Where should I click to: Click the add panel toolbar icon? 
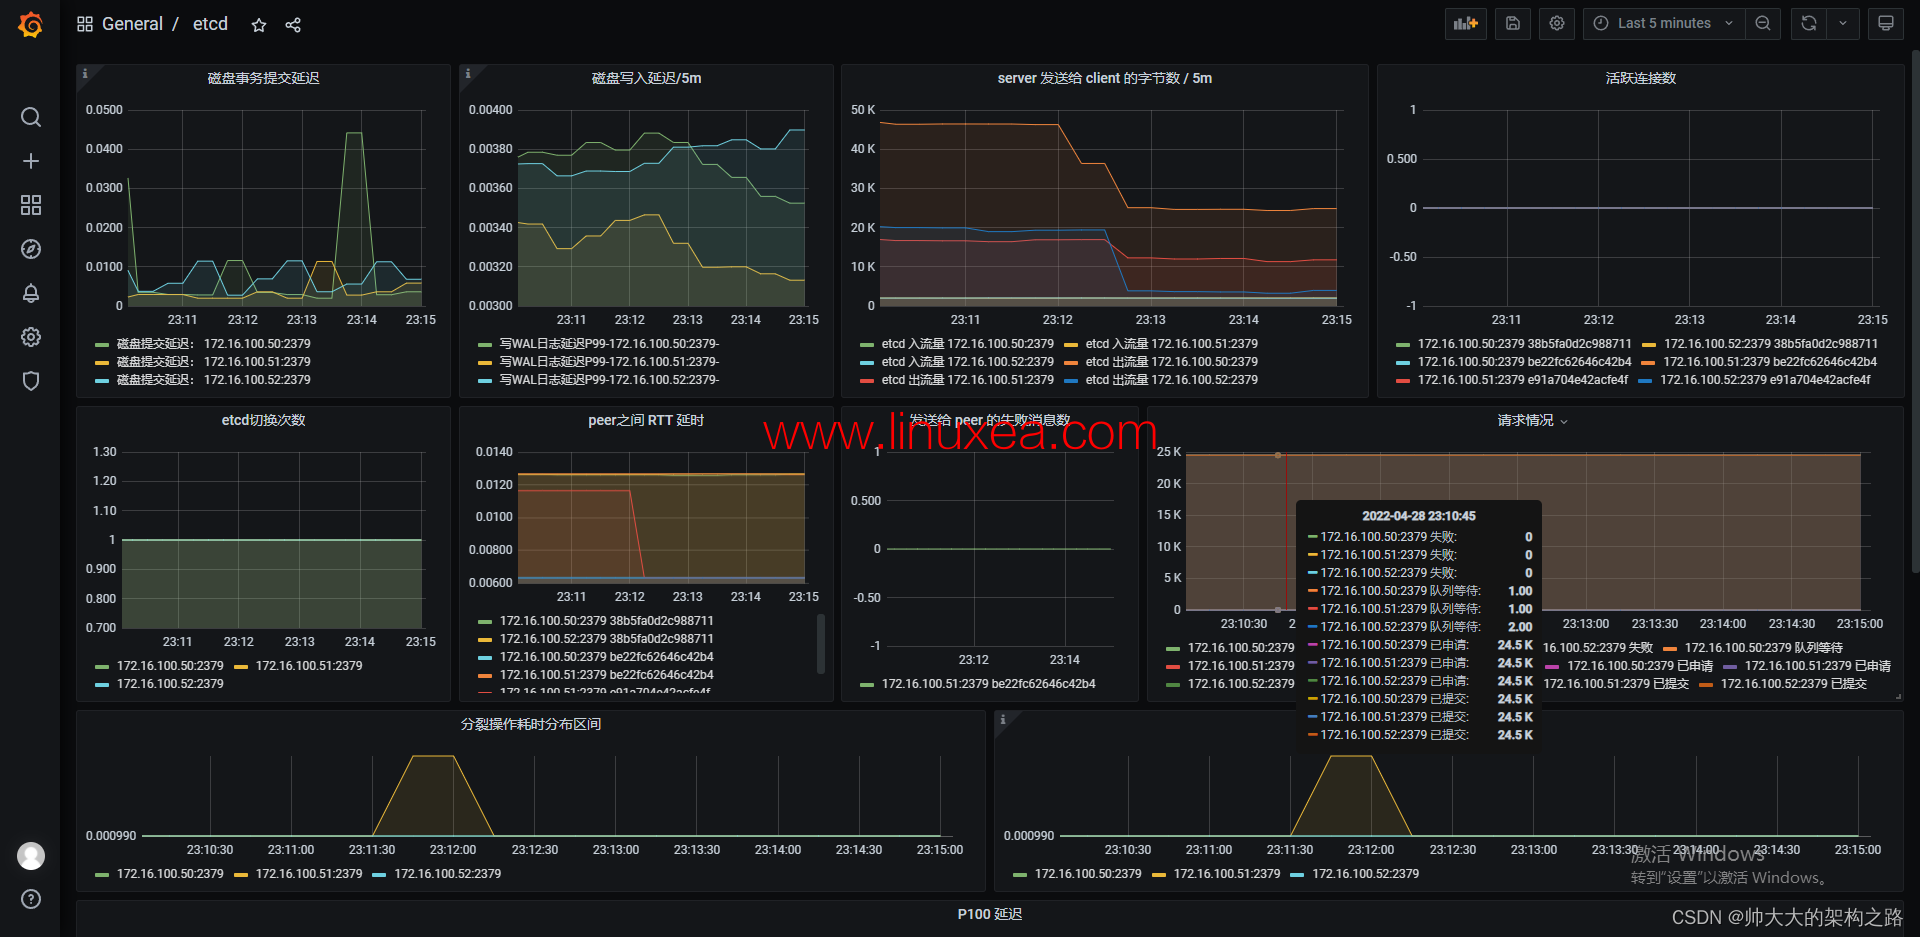pos(1465,23)
